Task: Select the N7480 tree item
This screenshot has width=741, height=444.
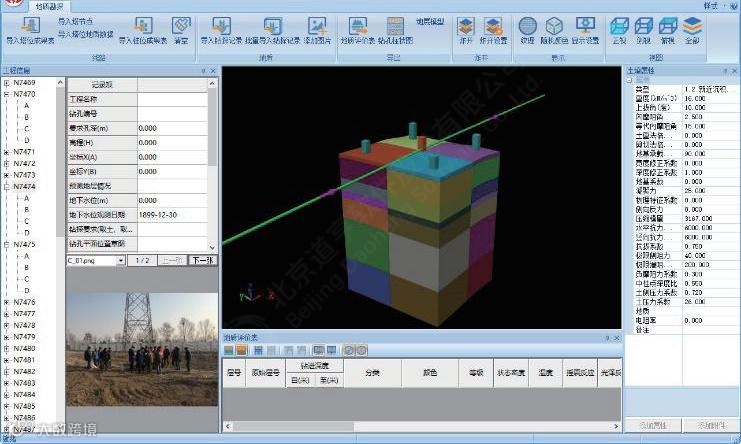Action: pyautogui.click(x=24, y=349)
